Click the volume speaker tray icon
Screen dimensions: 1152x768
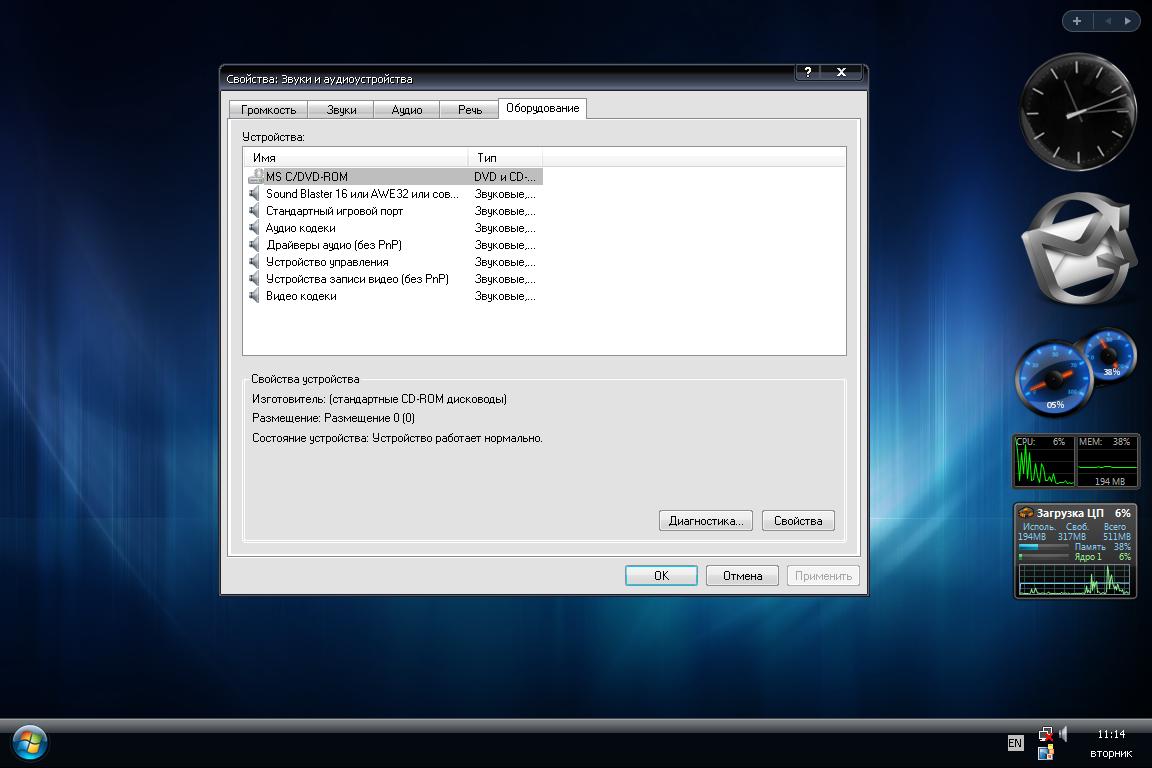pyautogui.click(x=1063, y=734)
